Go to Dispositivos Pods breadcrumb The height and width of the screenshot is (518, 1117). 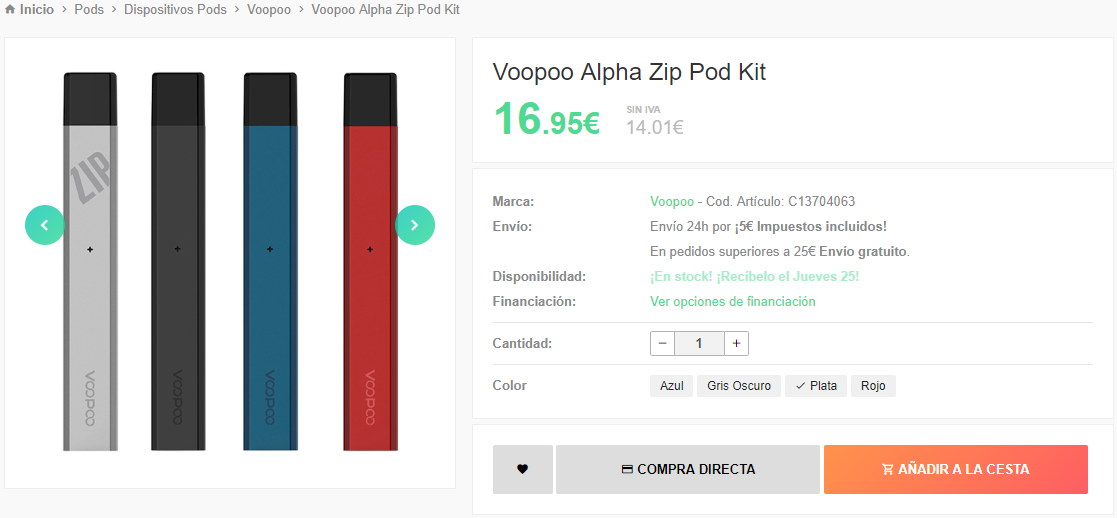coord(175,10)
